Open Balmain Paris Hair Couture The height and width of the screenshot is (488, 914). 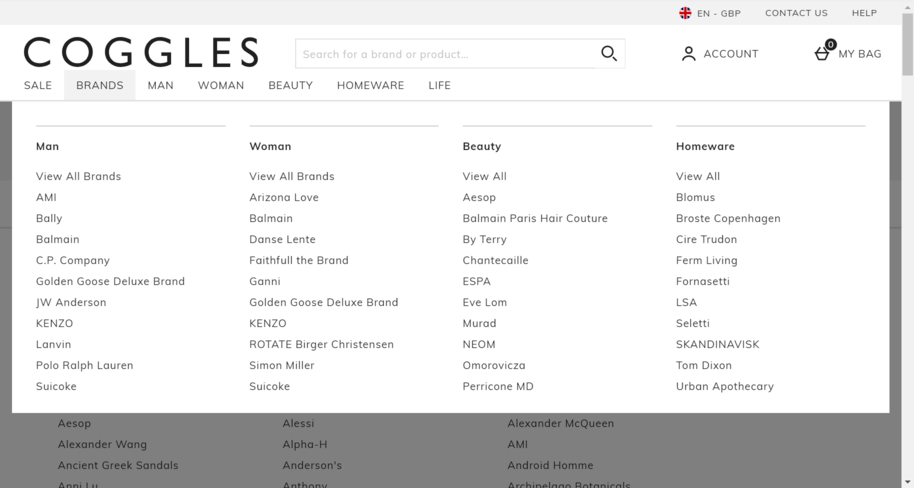(x=535, y=218)
